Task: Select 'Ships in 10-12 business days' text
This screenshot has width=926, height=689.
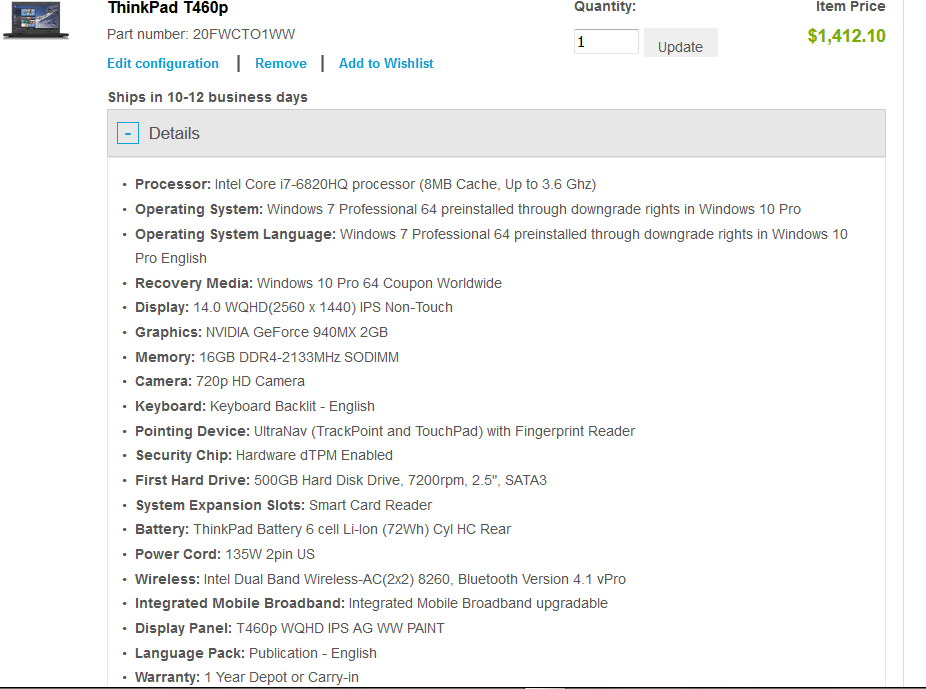Action: coord(207,97)
